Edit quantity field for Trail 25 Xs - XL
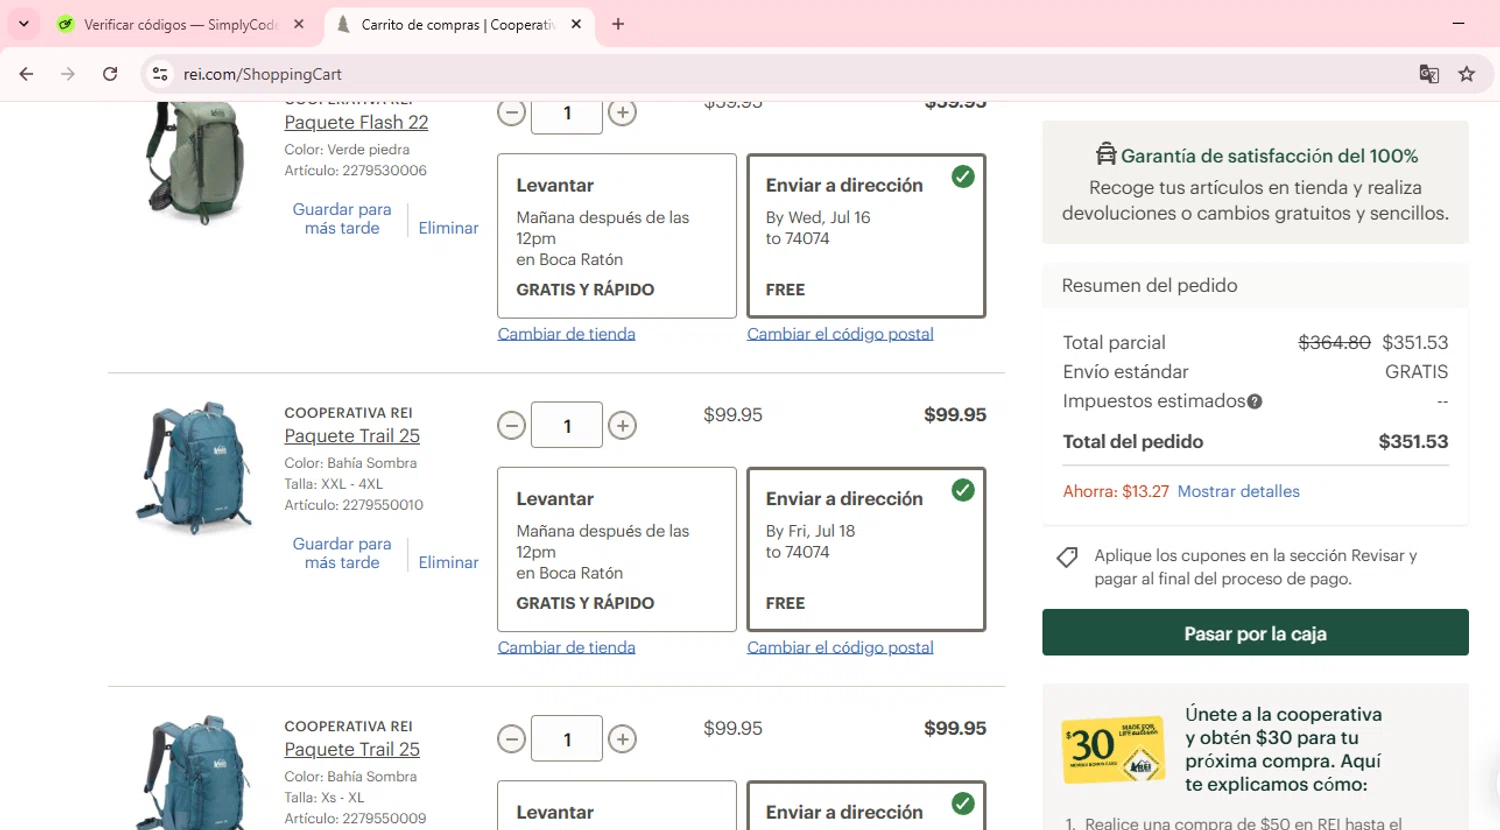 [x=567, y=739]
